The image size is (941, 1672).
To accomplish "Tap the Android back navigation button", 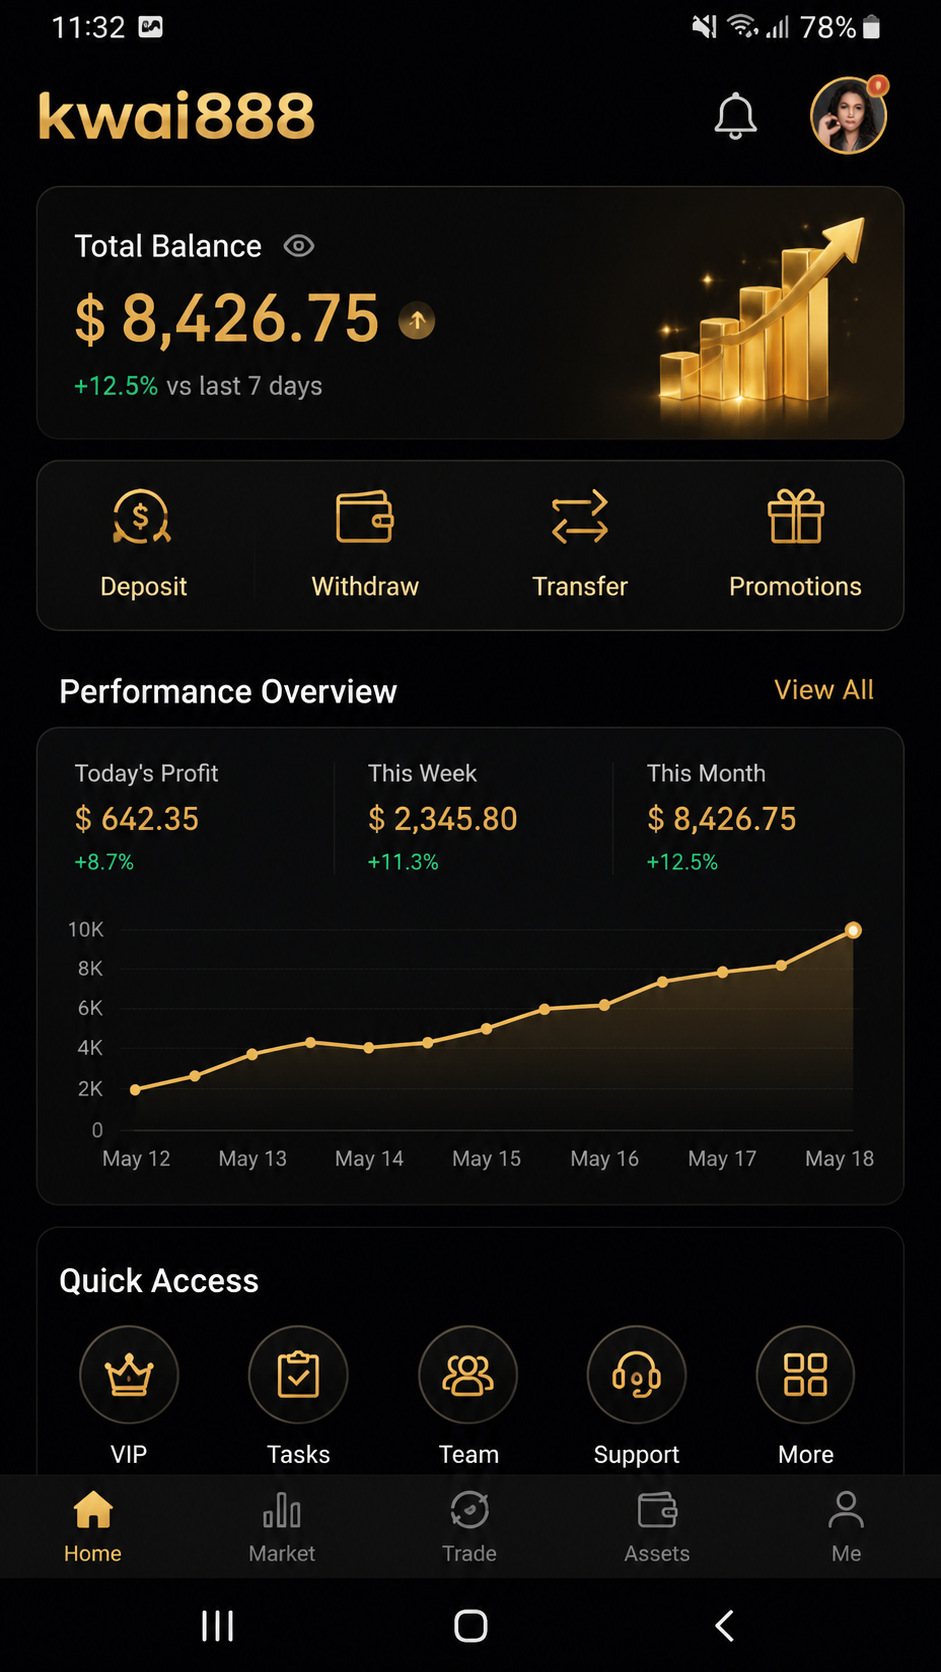I will [725, 1626].
